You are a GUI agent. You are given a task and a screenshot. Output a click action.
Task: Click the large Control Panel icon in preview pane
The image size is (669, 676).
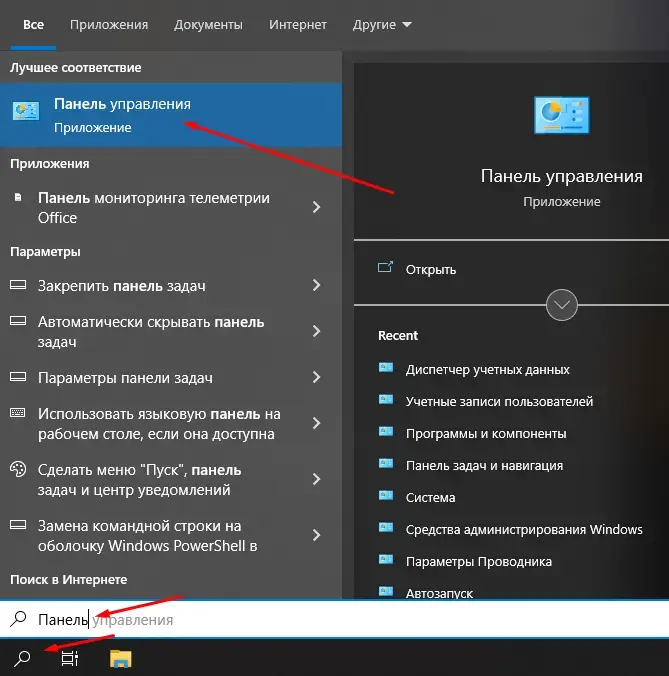point(562,115)
